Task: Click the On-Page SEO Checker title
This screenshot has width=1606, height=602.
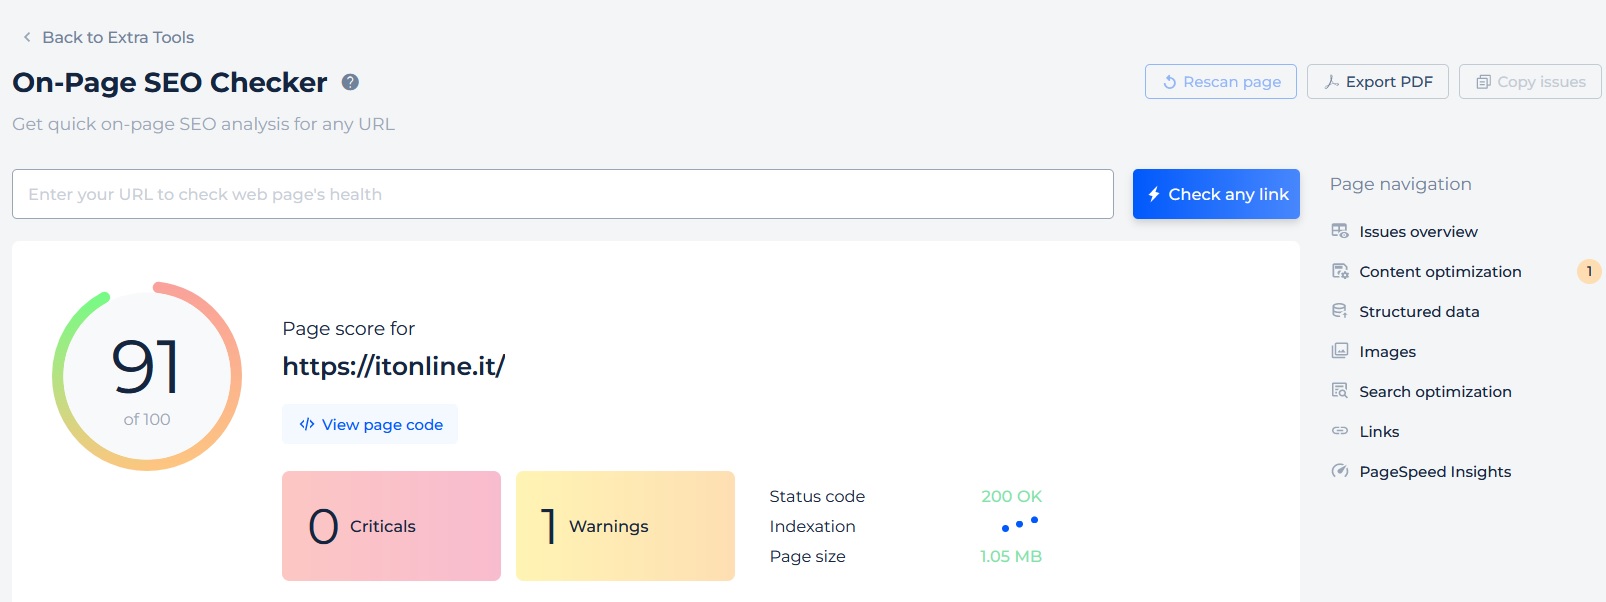Action: pyautogui.click(x=170, y=82)
